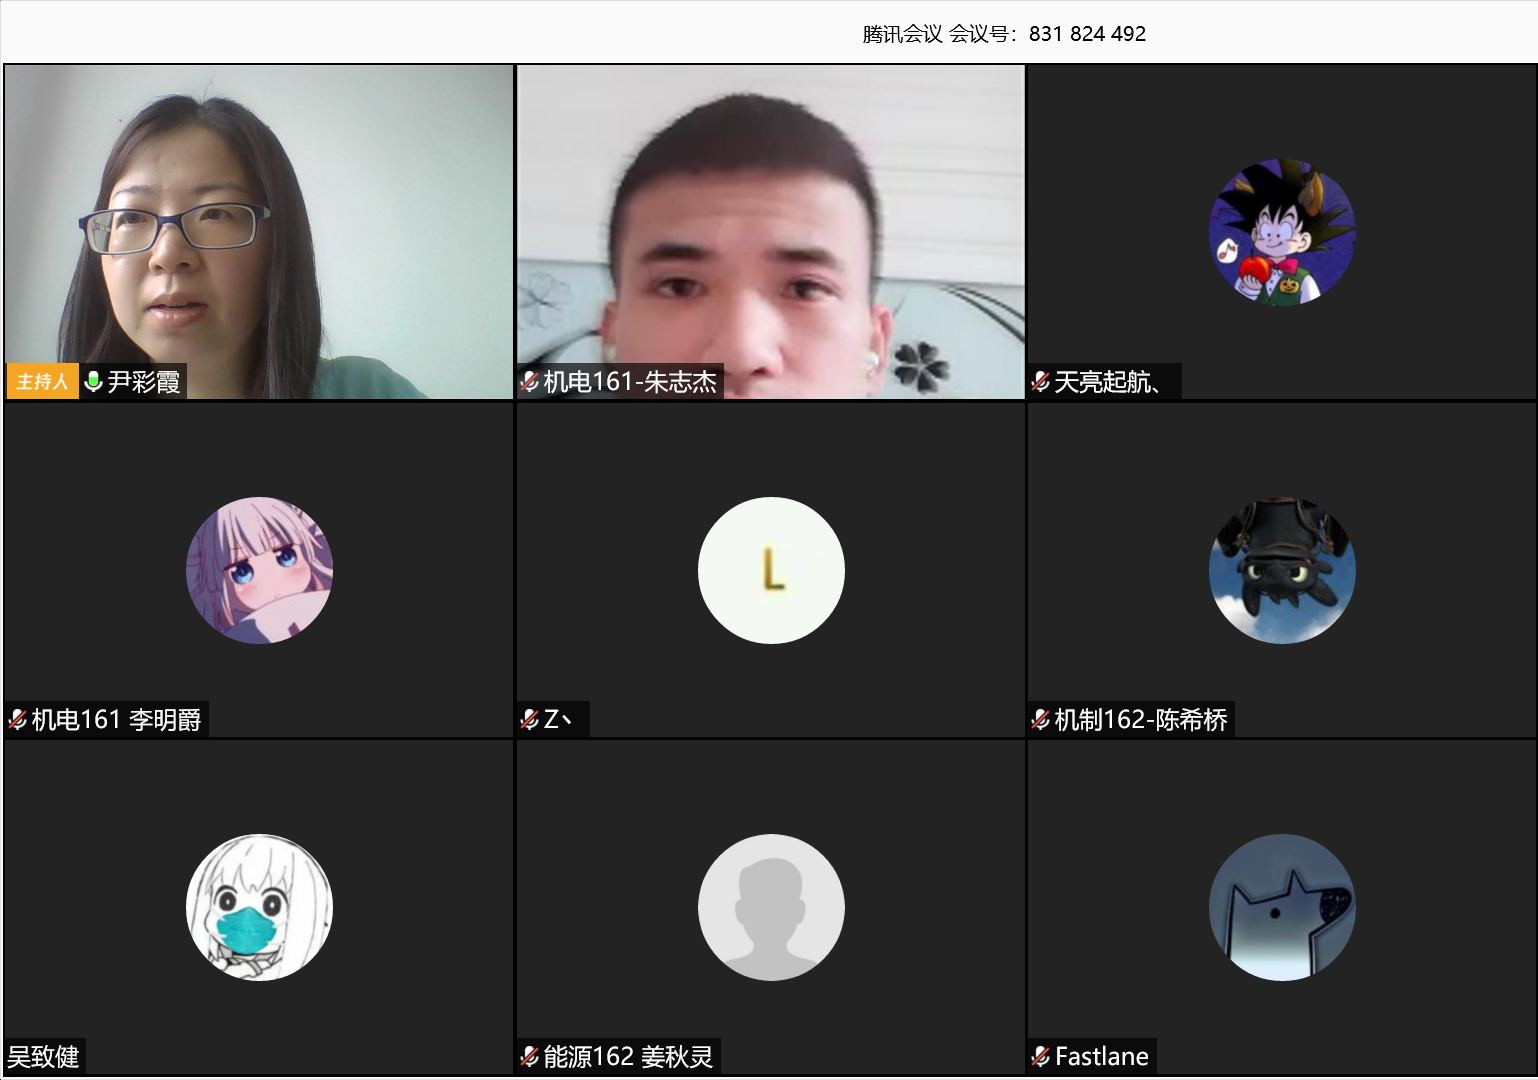Click the muted mic icon next to Fastlane
The image size is (1538, 1080).
tap(1040, 1056)
